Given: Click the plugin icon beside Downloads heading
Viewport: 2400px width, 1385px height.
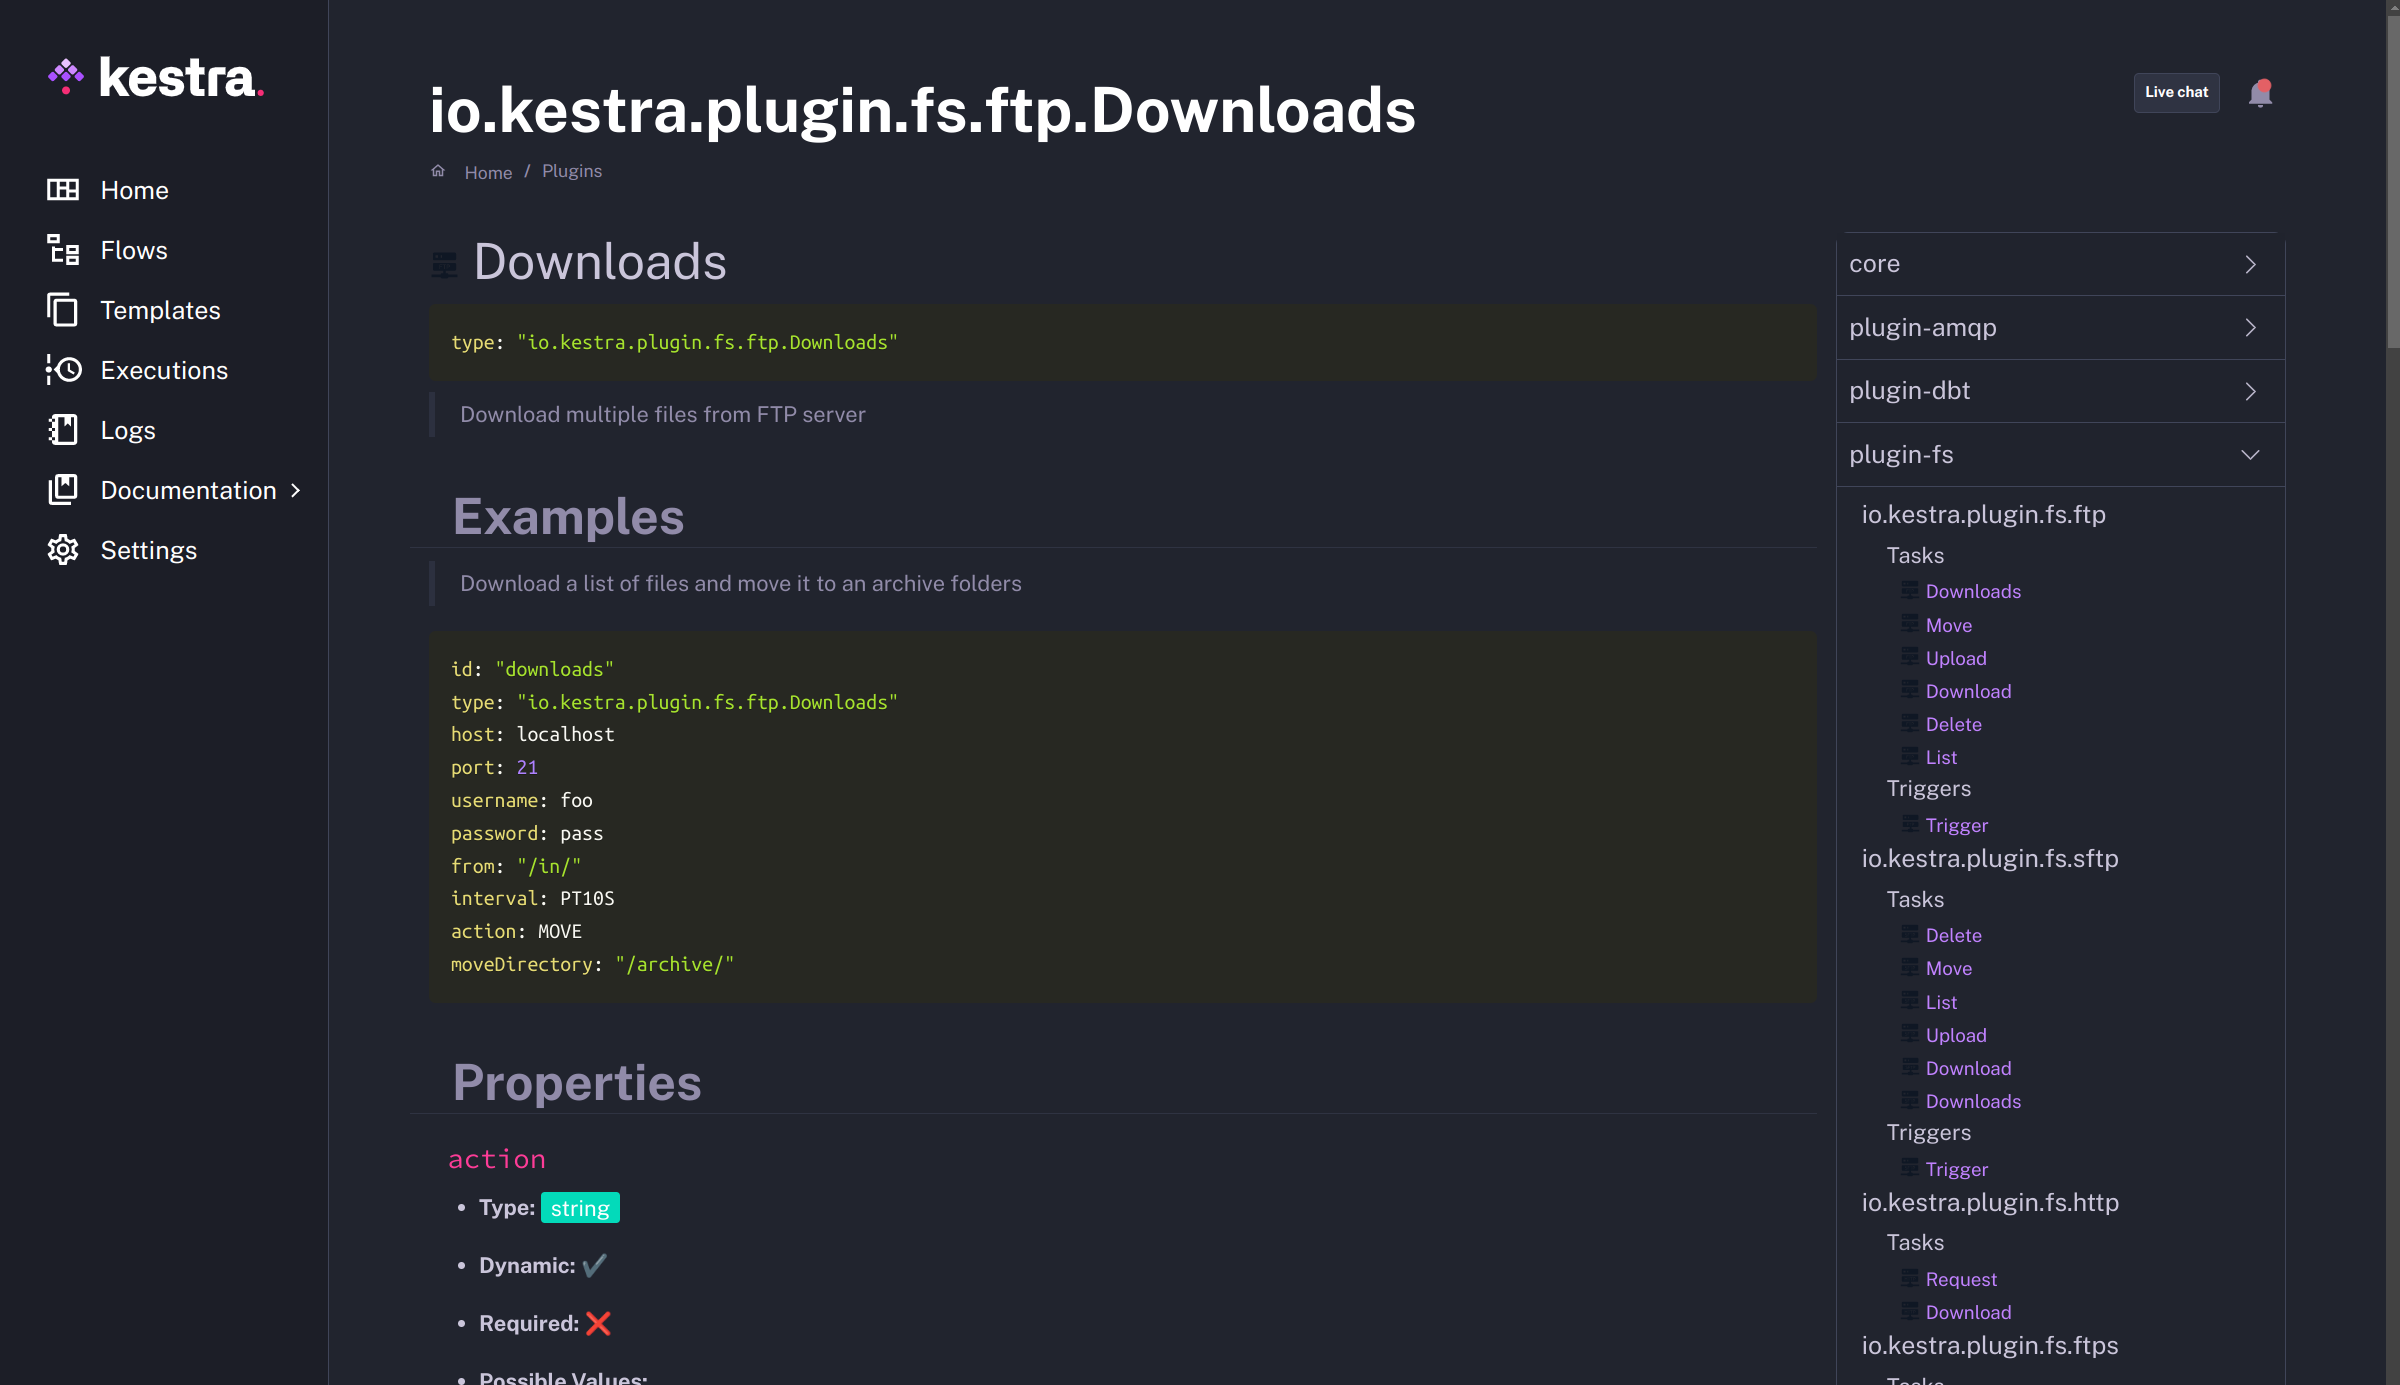Looking at the screenshot, I should [444, 264].
